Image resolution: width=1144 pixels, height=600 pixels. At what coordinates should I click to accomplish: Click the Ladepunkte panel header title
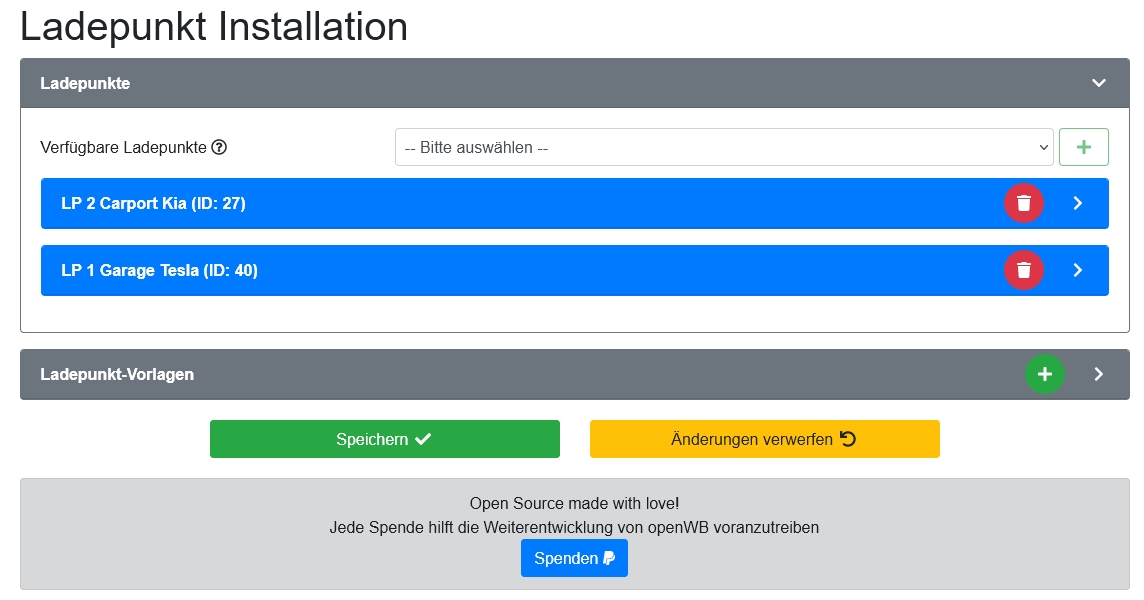pos(85,83)
